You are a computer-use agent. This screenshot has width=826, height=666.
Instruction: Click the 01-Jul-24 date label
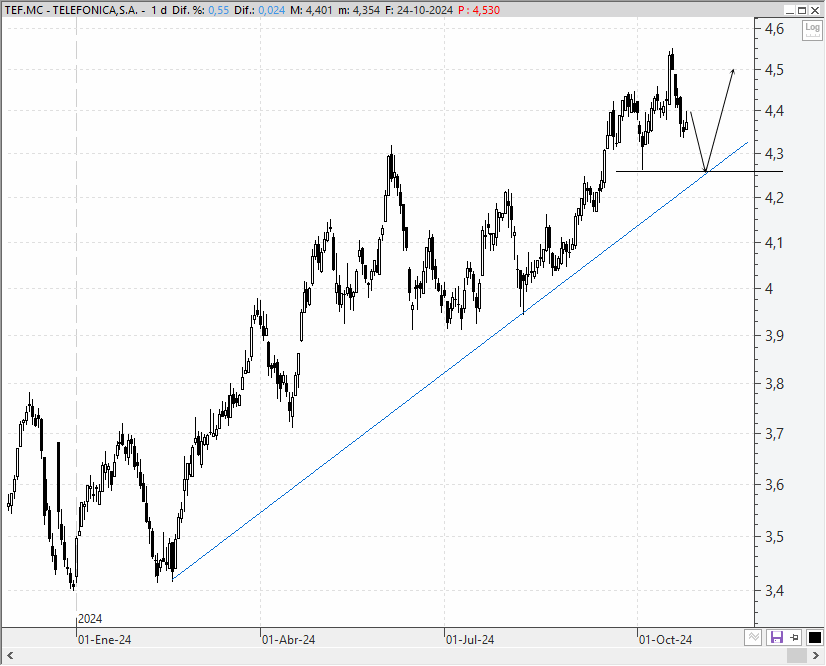coord(470,640)
